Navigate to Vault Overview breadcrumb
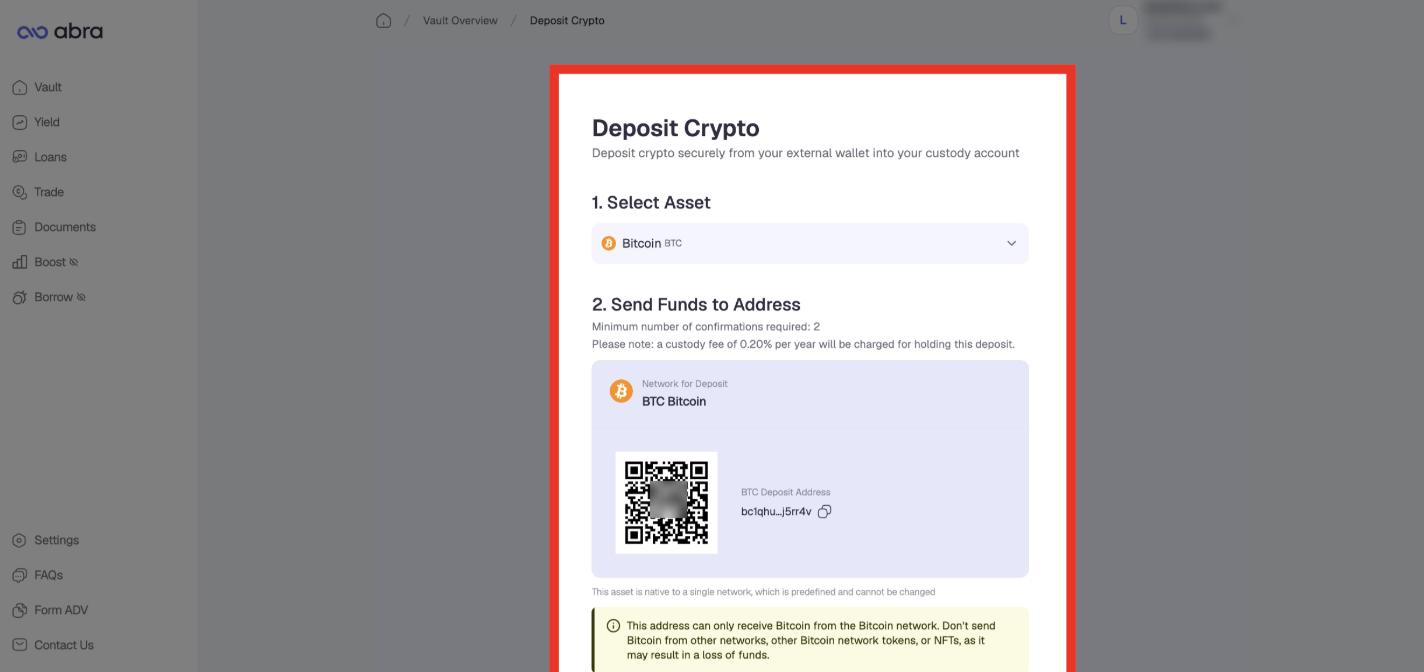This screenshot has height=672, width=1424. click(460, 20)
